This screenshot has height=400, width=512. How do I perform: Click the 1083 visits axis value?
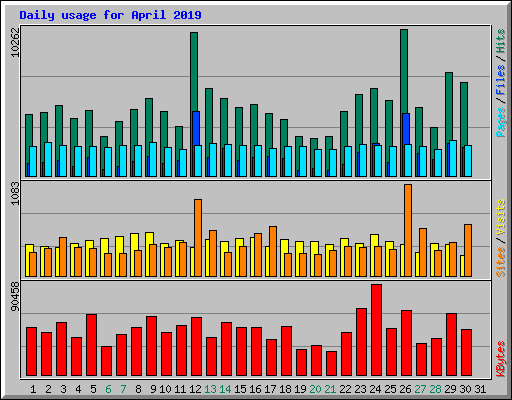[15, 193]
